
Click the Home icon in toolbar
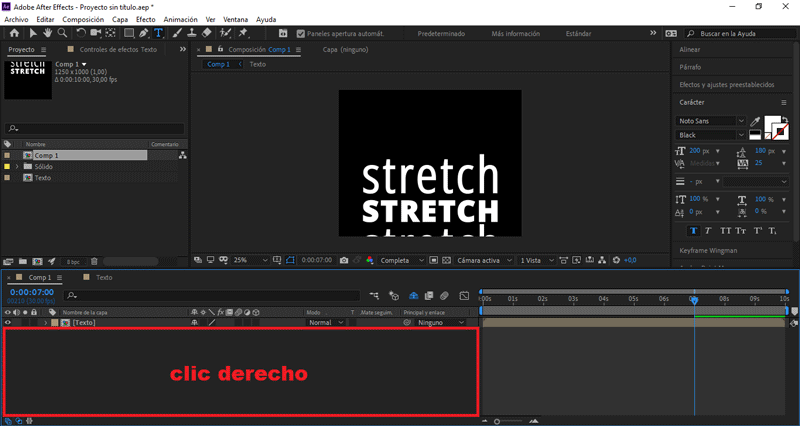tap(13, 33)
